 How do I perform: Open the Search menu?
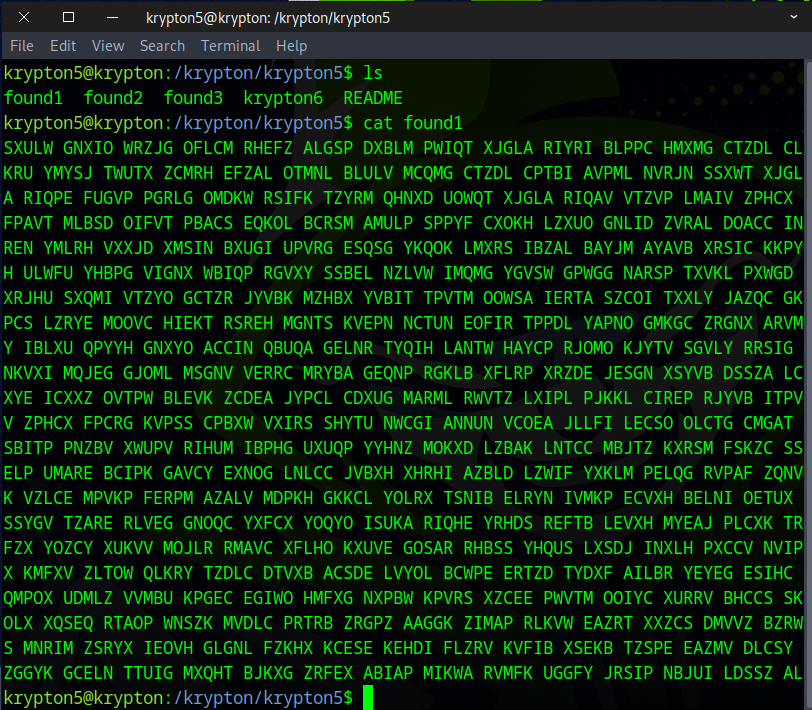[162, 46]
